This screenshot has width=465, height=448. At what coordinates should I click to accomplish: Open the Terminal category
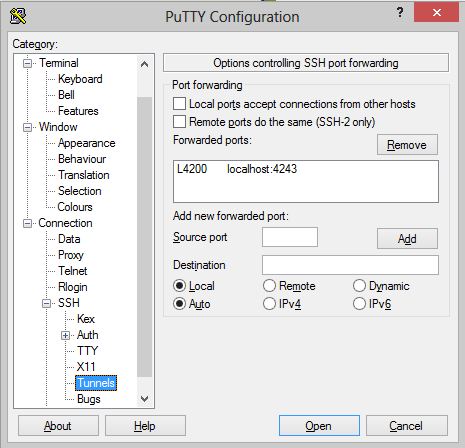pyautogui.click(x=59, y=63)
